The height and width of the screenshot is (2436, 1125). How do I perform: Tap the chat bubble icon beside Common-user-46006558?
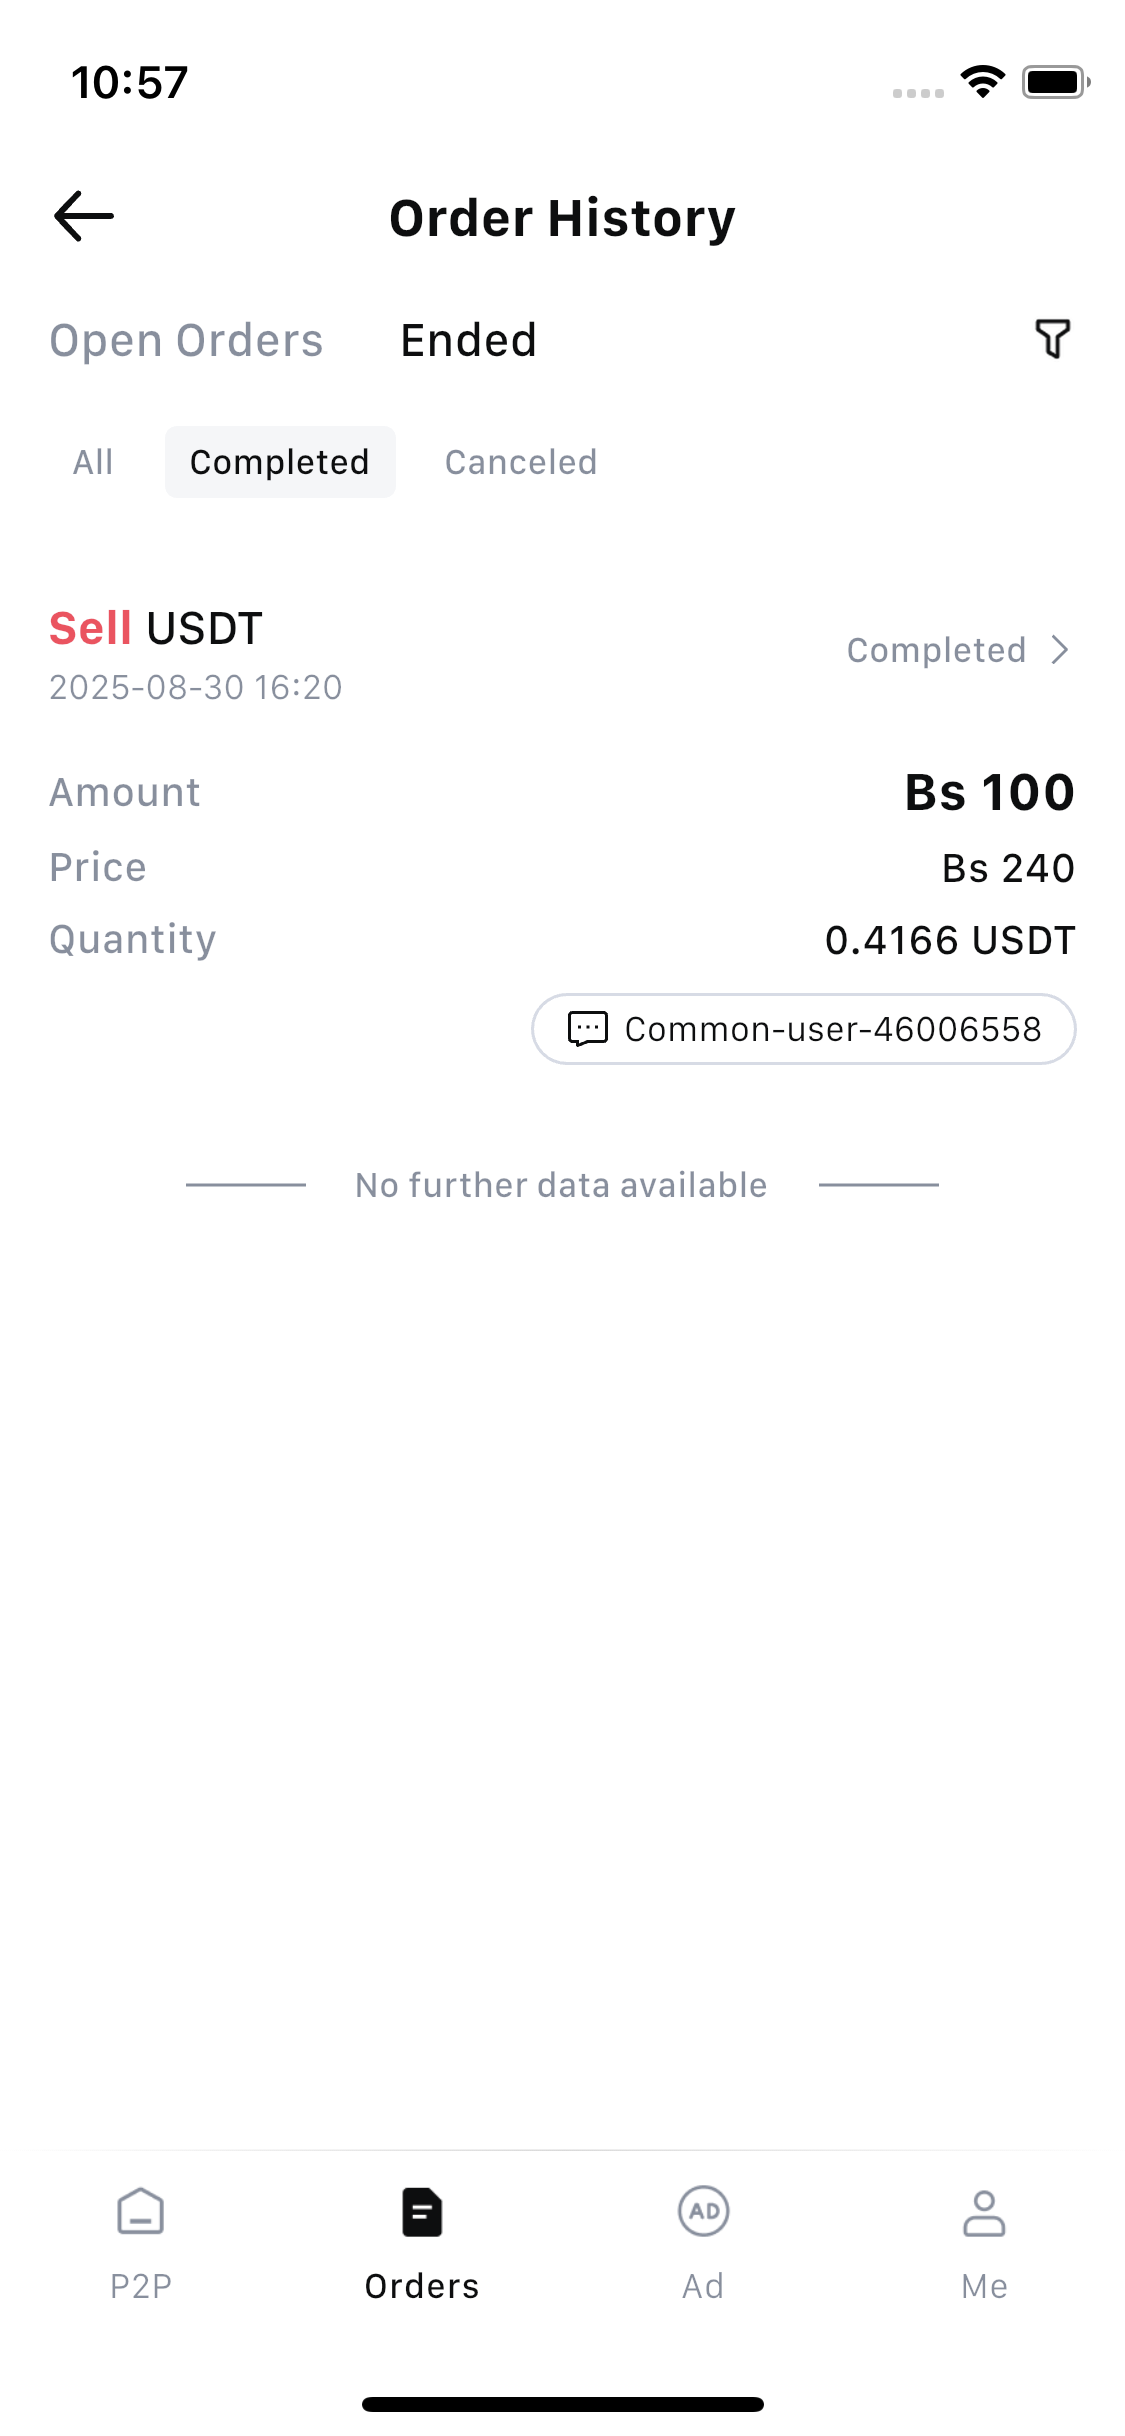(x=588, y=1029)
